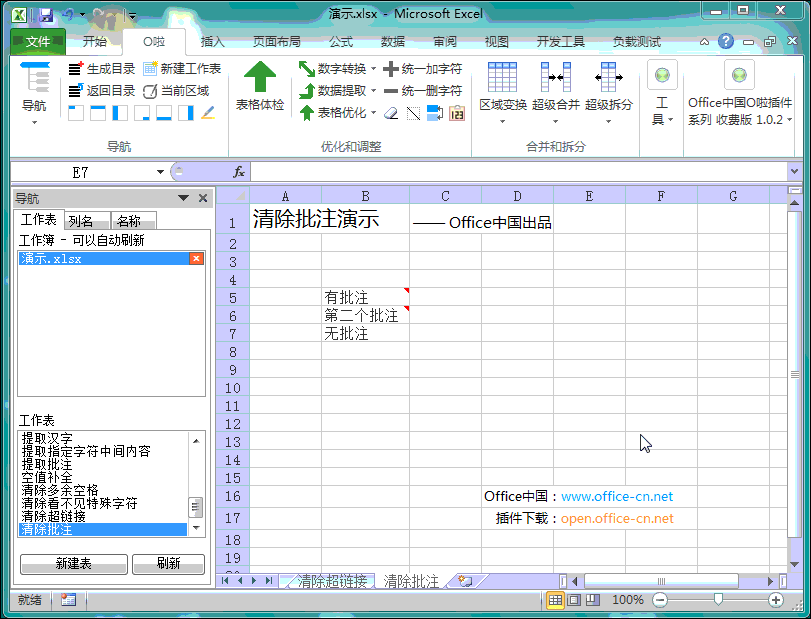This screenshot has height=619, width=811.
Task: Jump to the first sheet tab arrow
Action: click(225, 581)
